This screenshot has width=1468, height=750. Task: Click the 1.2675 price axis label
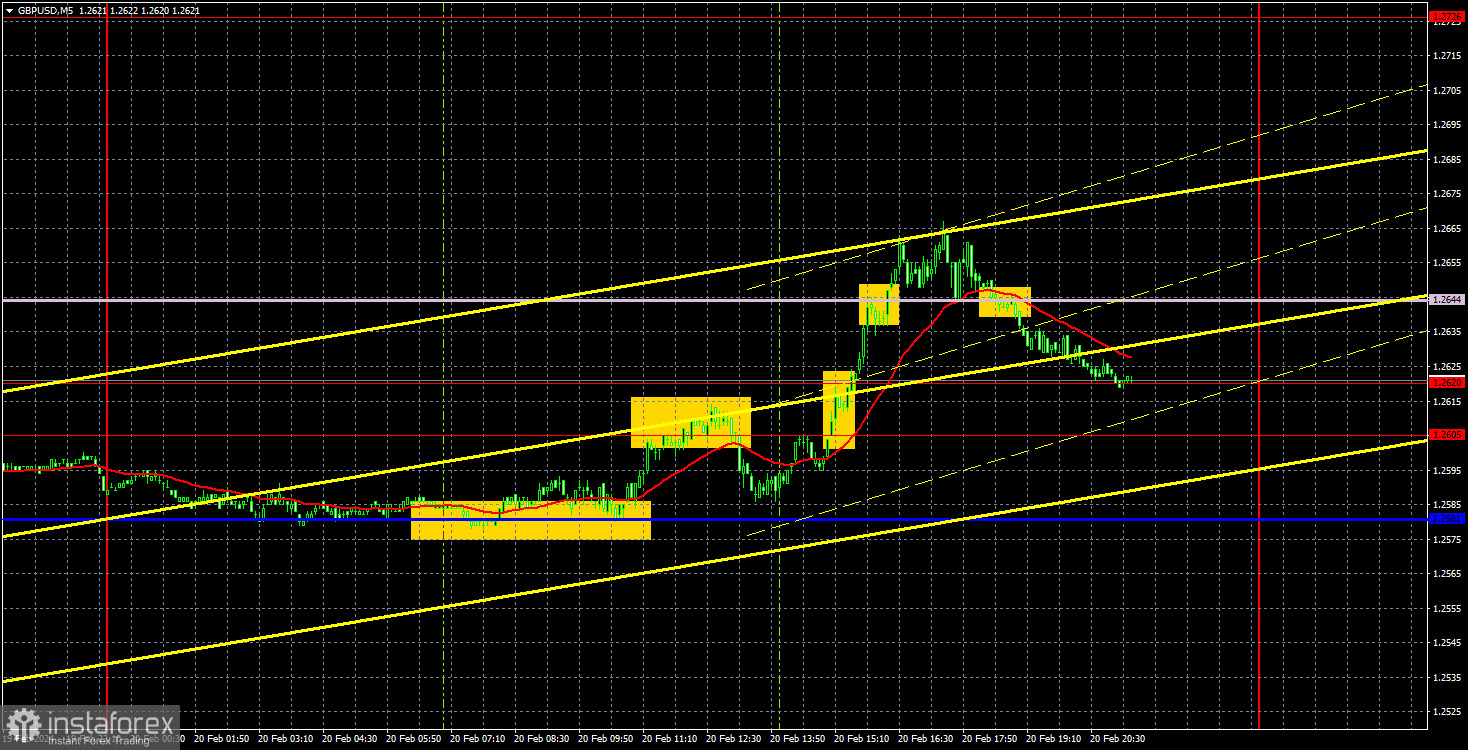pos(1447,194)
